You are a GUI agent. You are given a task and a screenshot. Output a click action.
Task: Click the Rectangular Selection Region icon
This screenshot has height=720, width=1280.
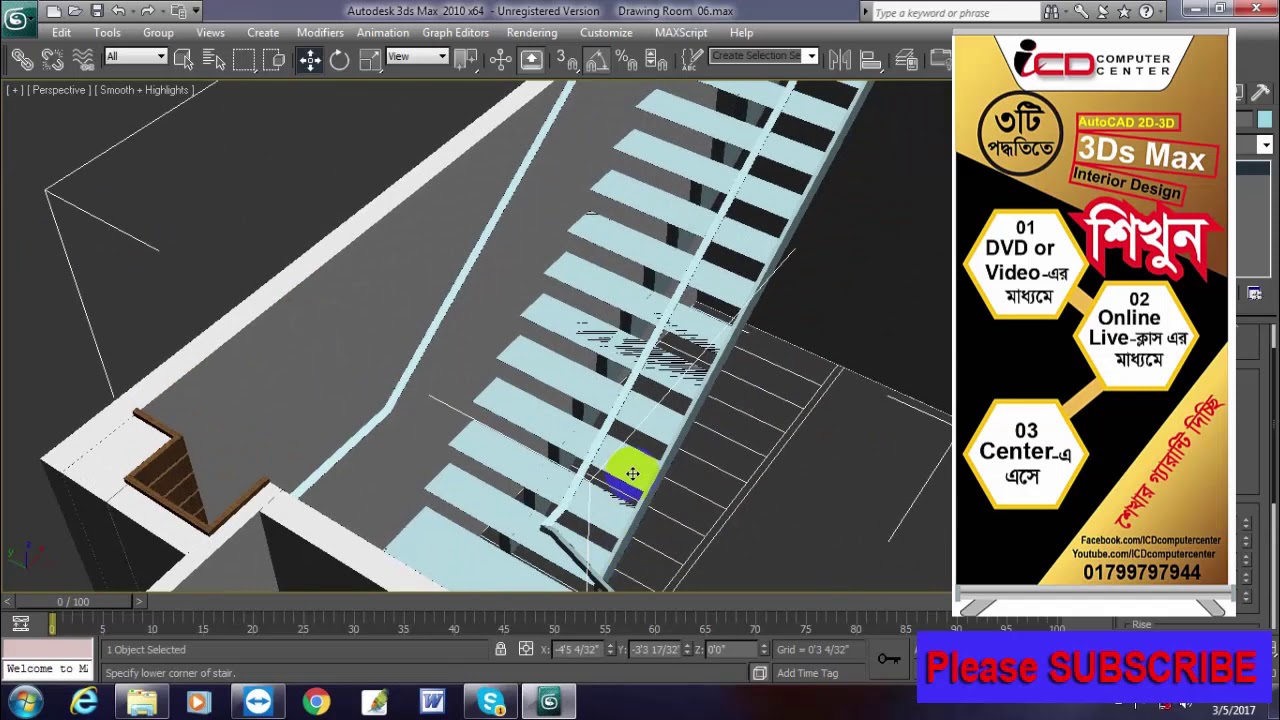[244, 60]
